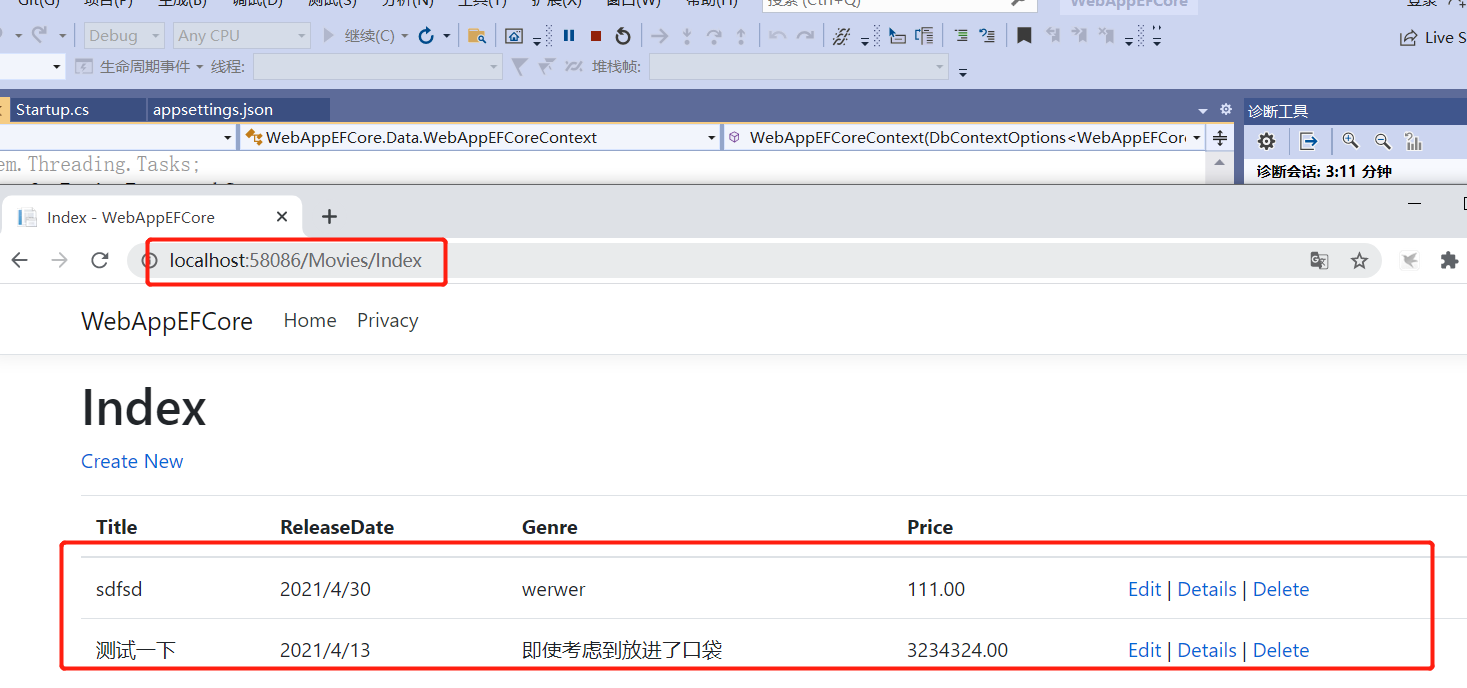Image resolution: width=1467 pixels, height=688 pixels.
Task: Bookmark this page with the star
Action: pyautogui.click(x=1359, y=261)
